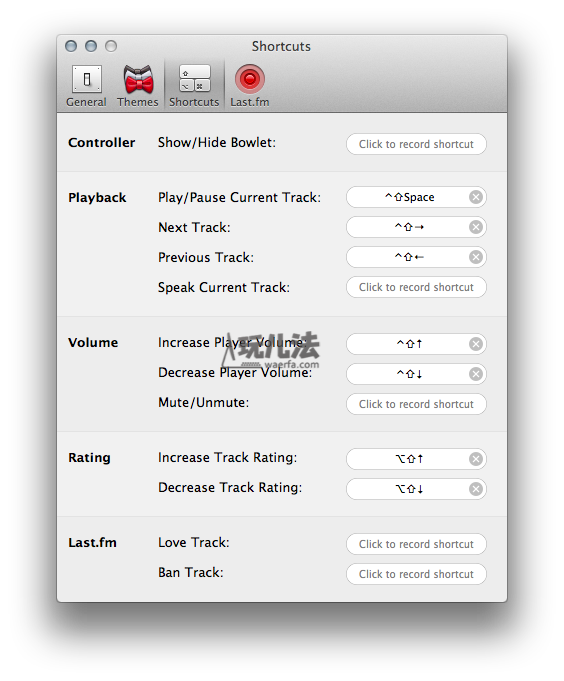Screen dimensions: 564x681
Task: Clear the Increase Track Rating shortcut
Action: [476, 459]
